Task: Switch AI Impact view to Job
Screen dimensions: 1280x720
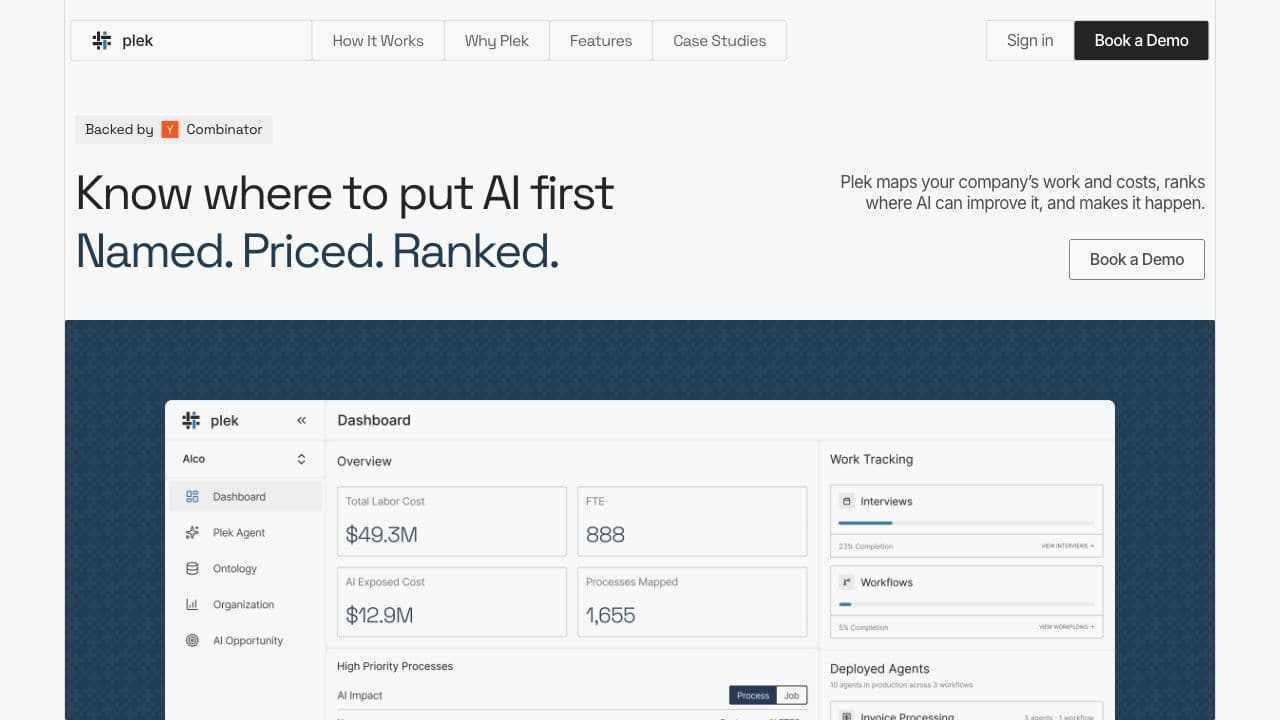Action: (x=792, y=695)
